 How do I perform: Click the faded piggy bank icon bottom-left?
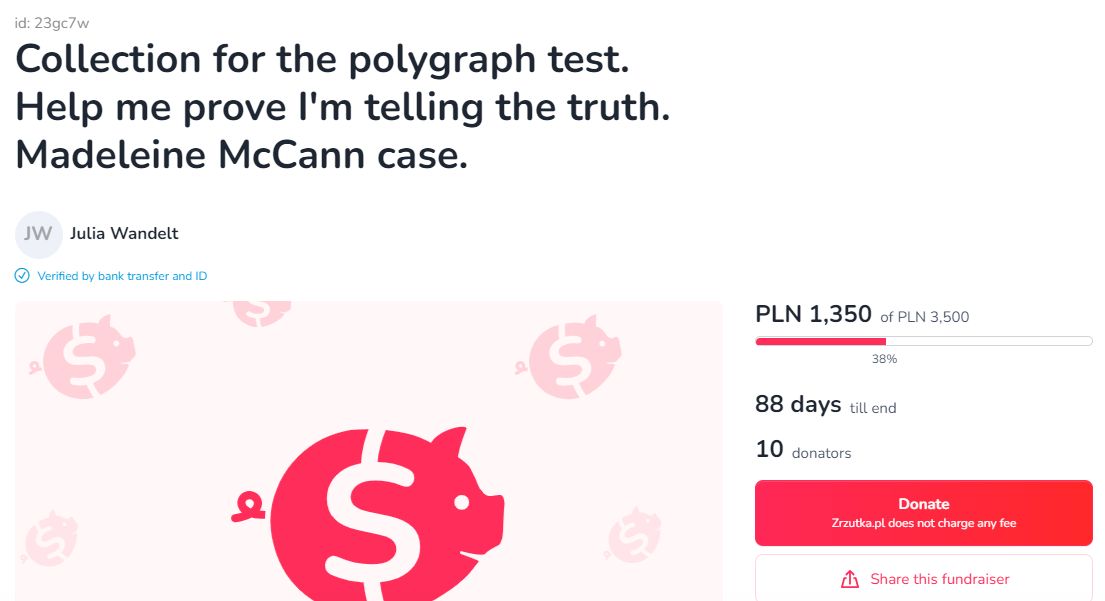[52, 536]
